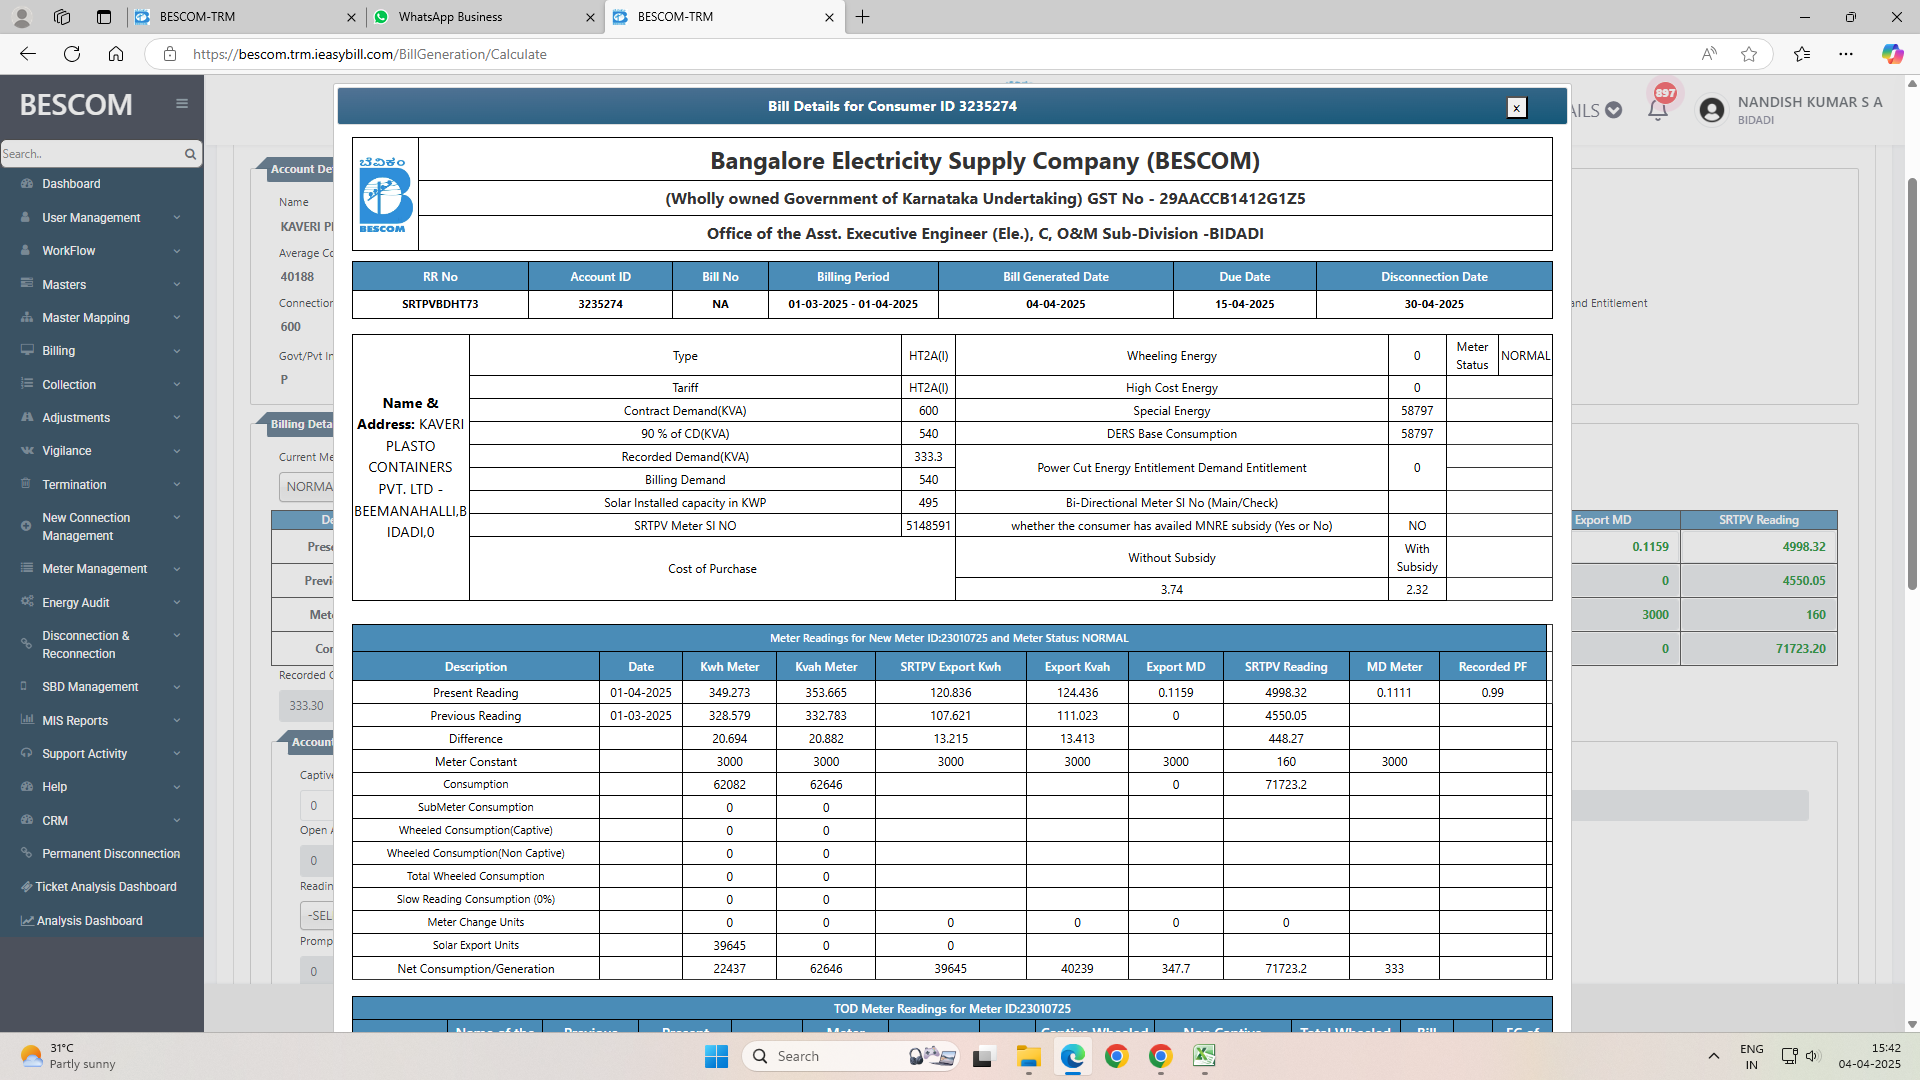Image resolution: width=1920 pixels, height=1080 pixels.
Task: Open SBD Management sidebar item
Action: pyautogui.click(x=100, y=687)
